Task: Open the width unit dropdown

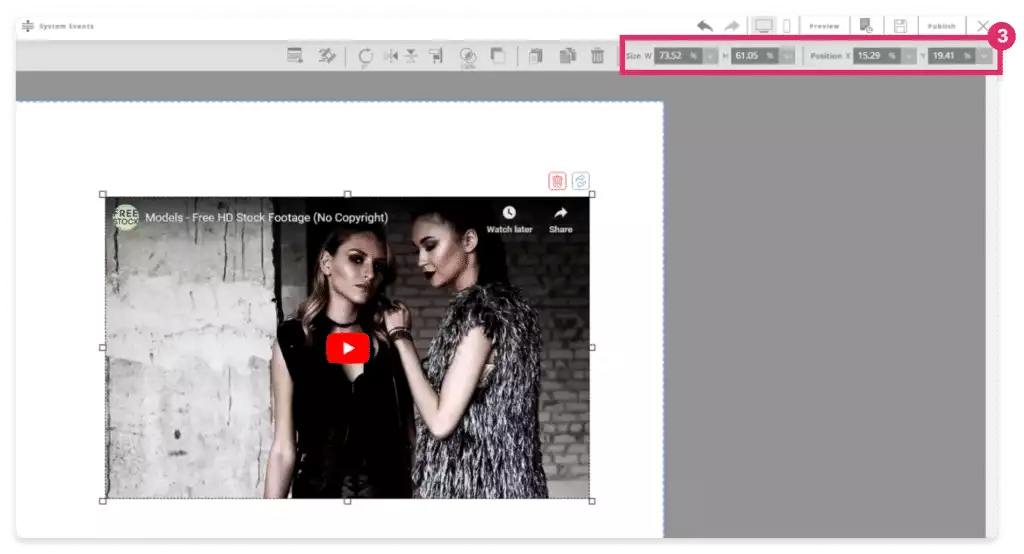Action: 710,56
